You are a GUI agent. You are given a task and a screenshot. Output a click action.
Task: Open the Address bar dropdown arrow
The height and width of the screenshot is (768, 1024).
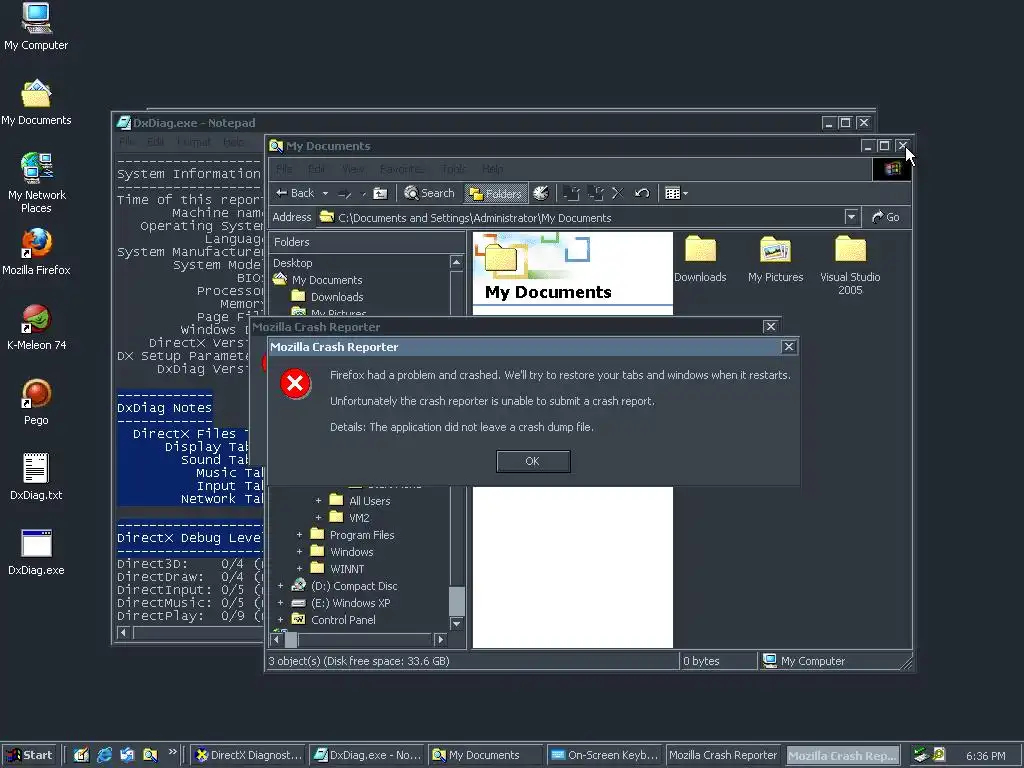(851, 217)
